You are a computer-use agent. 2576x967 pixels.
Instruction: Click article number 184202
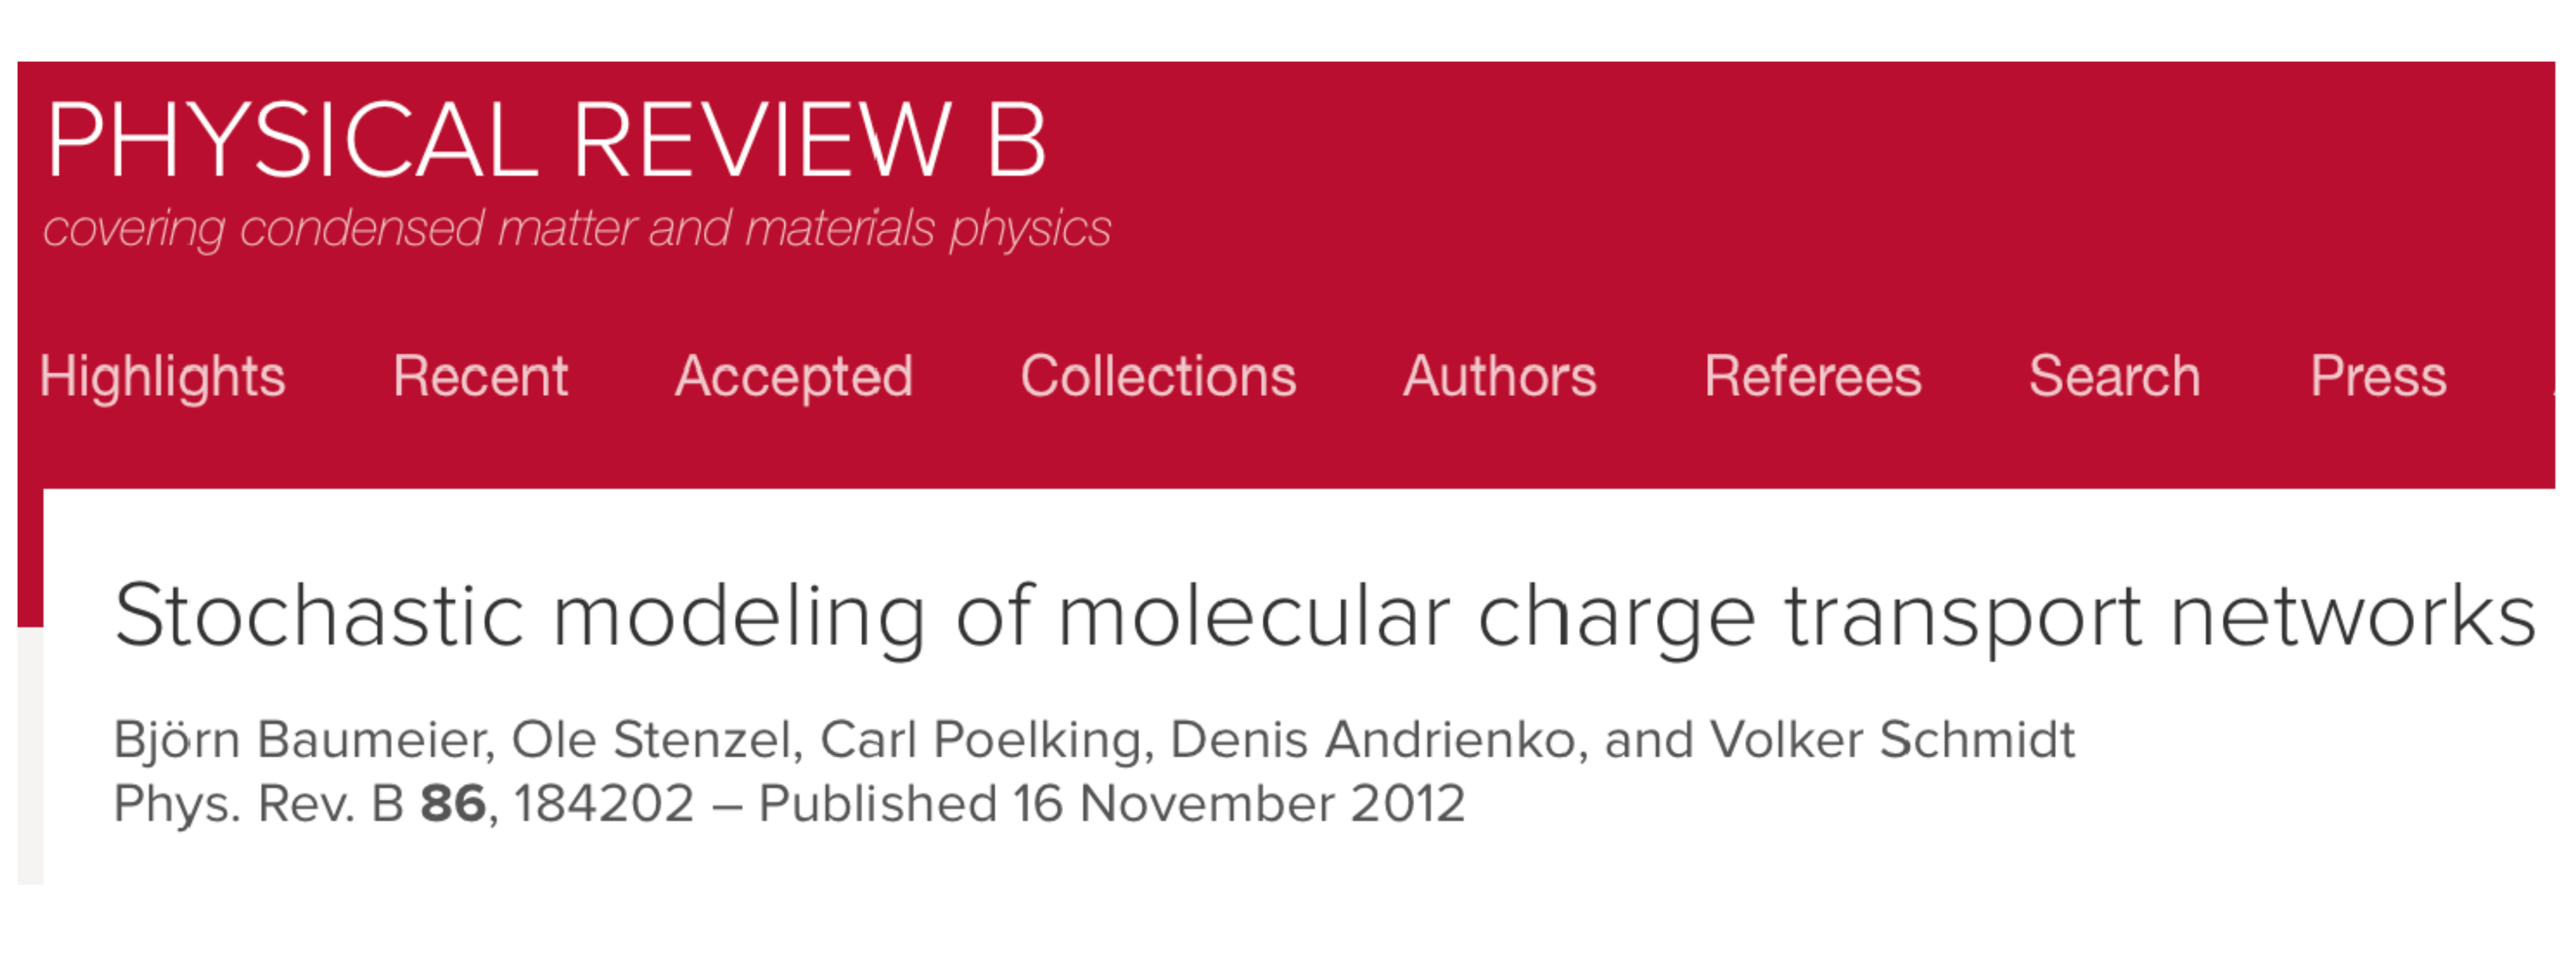[603, 804]
